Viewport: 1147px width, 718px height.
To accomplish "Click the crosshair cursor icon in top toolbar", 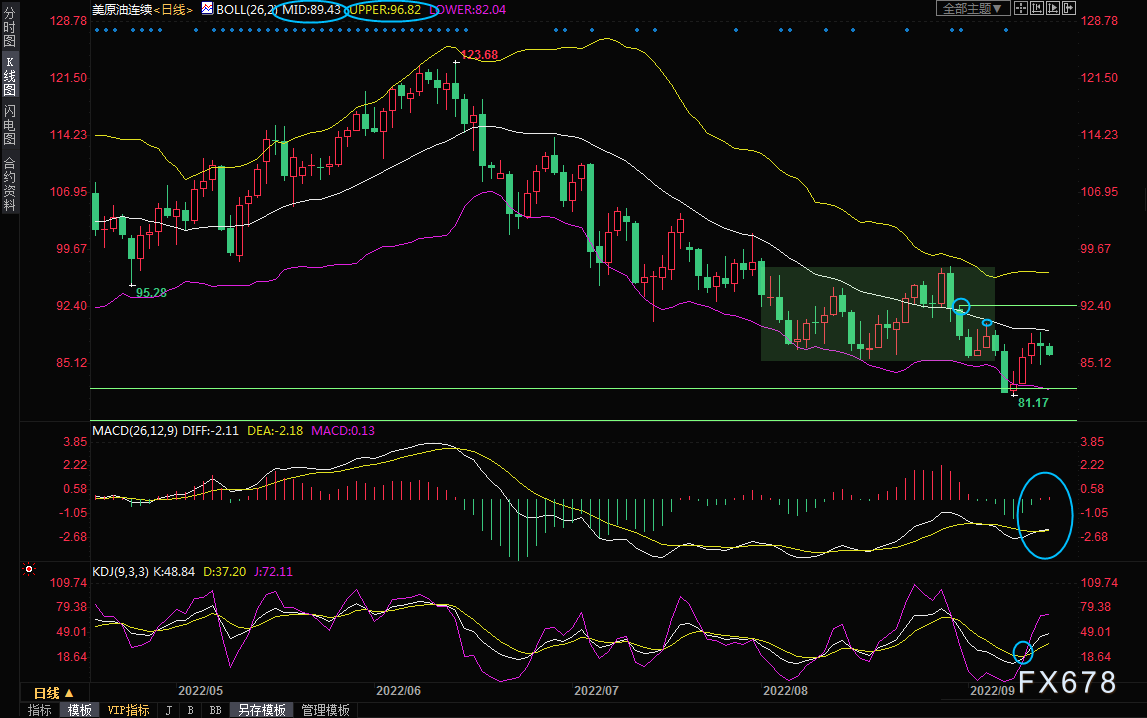I will point(1020,8).
